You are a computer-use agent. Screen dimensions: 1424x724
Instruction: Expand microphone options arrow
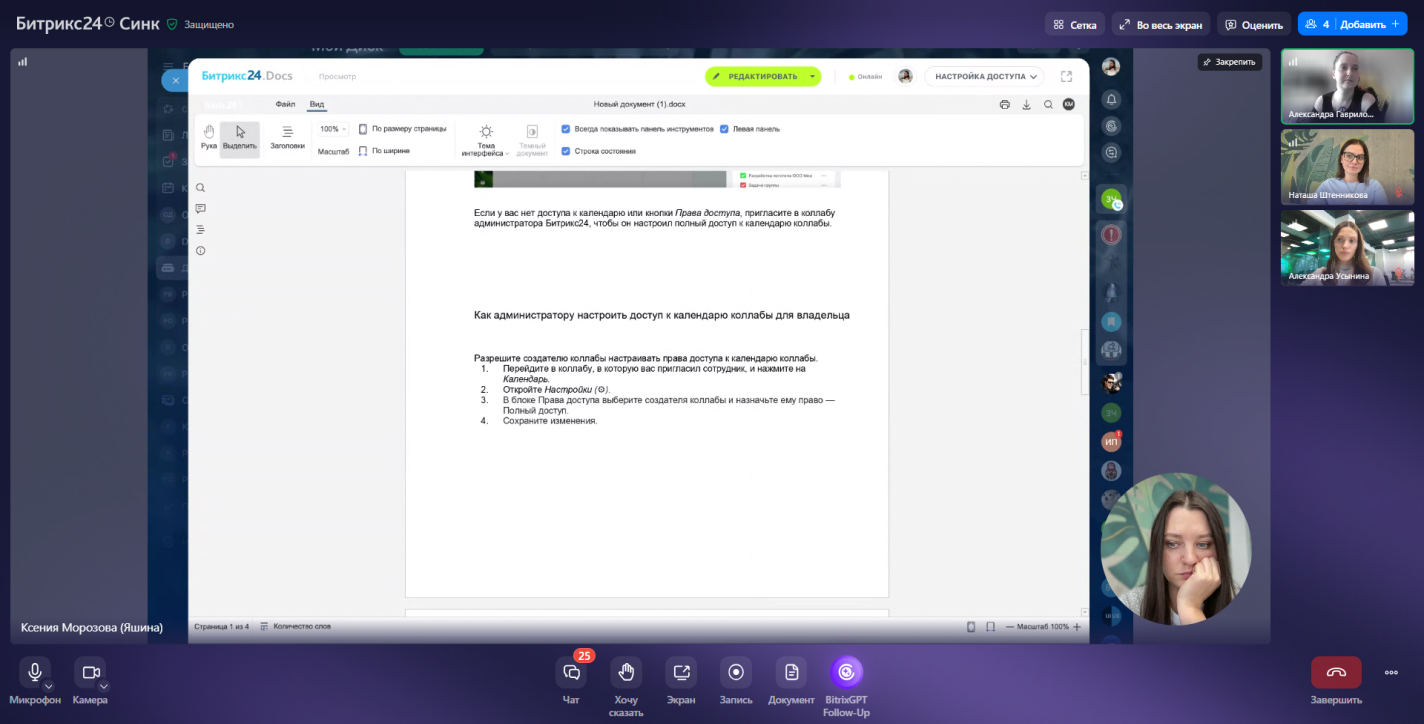48,686
